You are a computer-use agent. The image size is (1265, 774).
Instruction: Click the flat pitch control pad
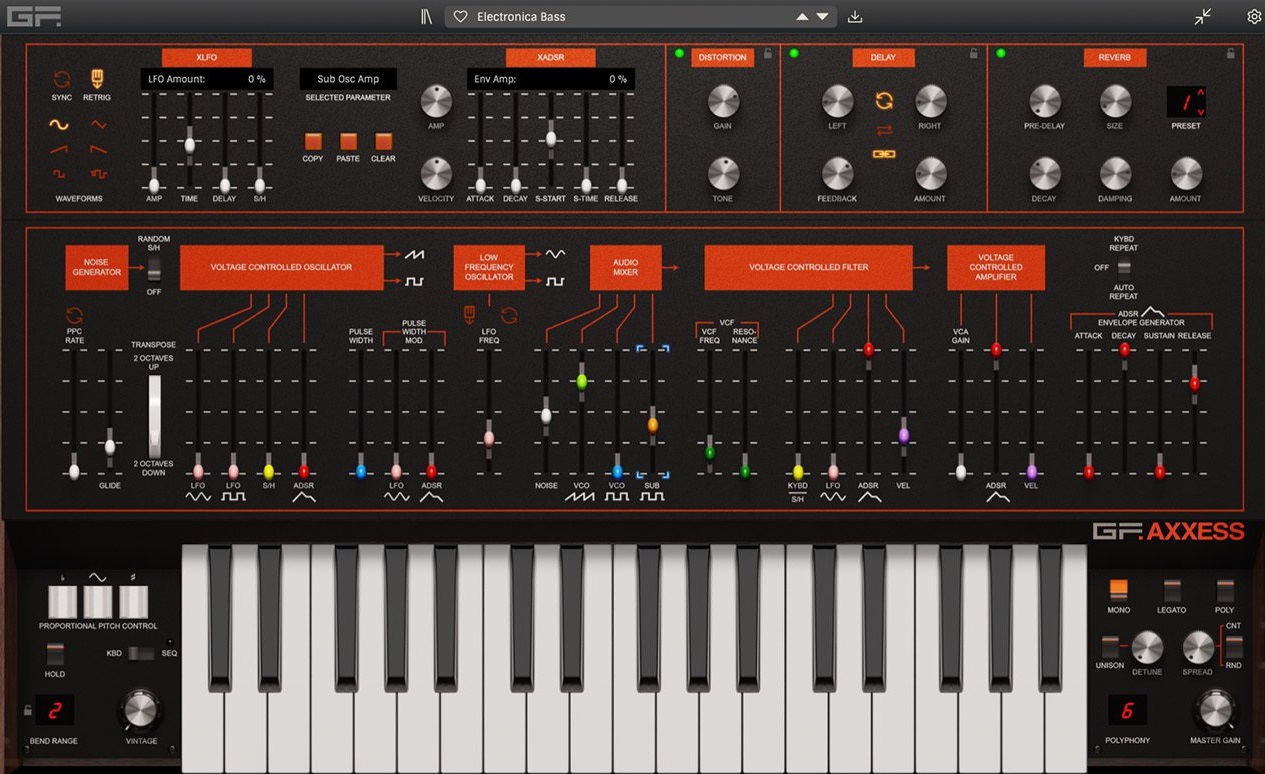click(x=62, y=602)
